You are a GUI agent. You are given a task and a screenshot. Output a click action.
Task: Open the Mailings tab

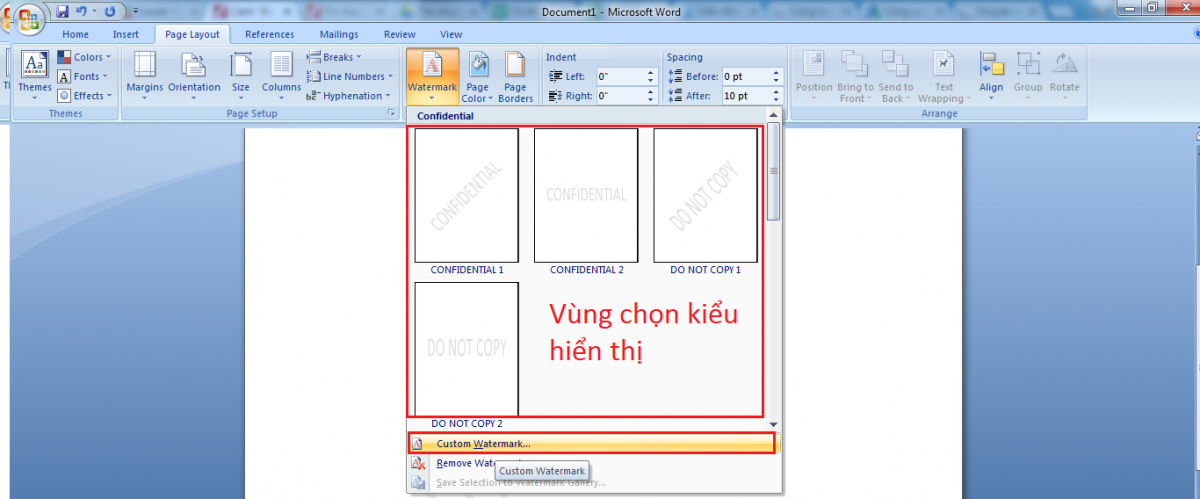(x=339, y=34)
